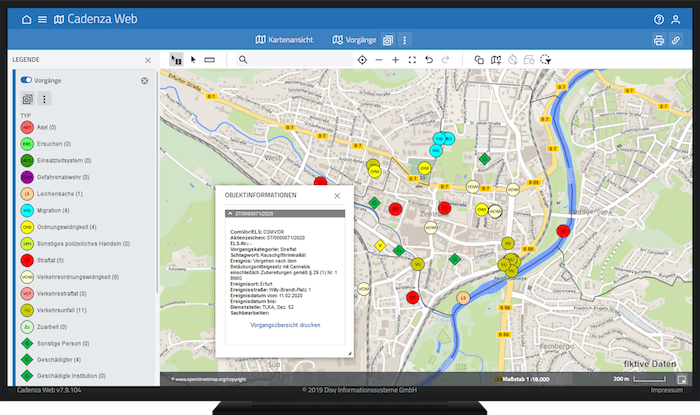This screenshot has width=700, height=415.
Task: Click Maßstab 1:18.000 scale display
Action: 525,379
